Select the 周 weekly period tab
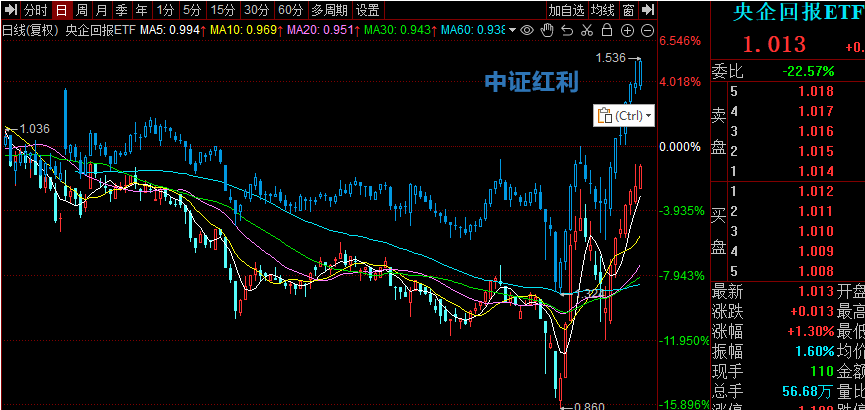865x410 pixels. coord(82,10)
